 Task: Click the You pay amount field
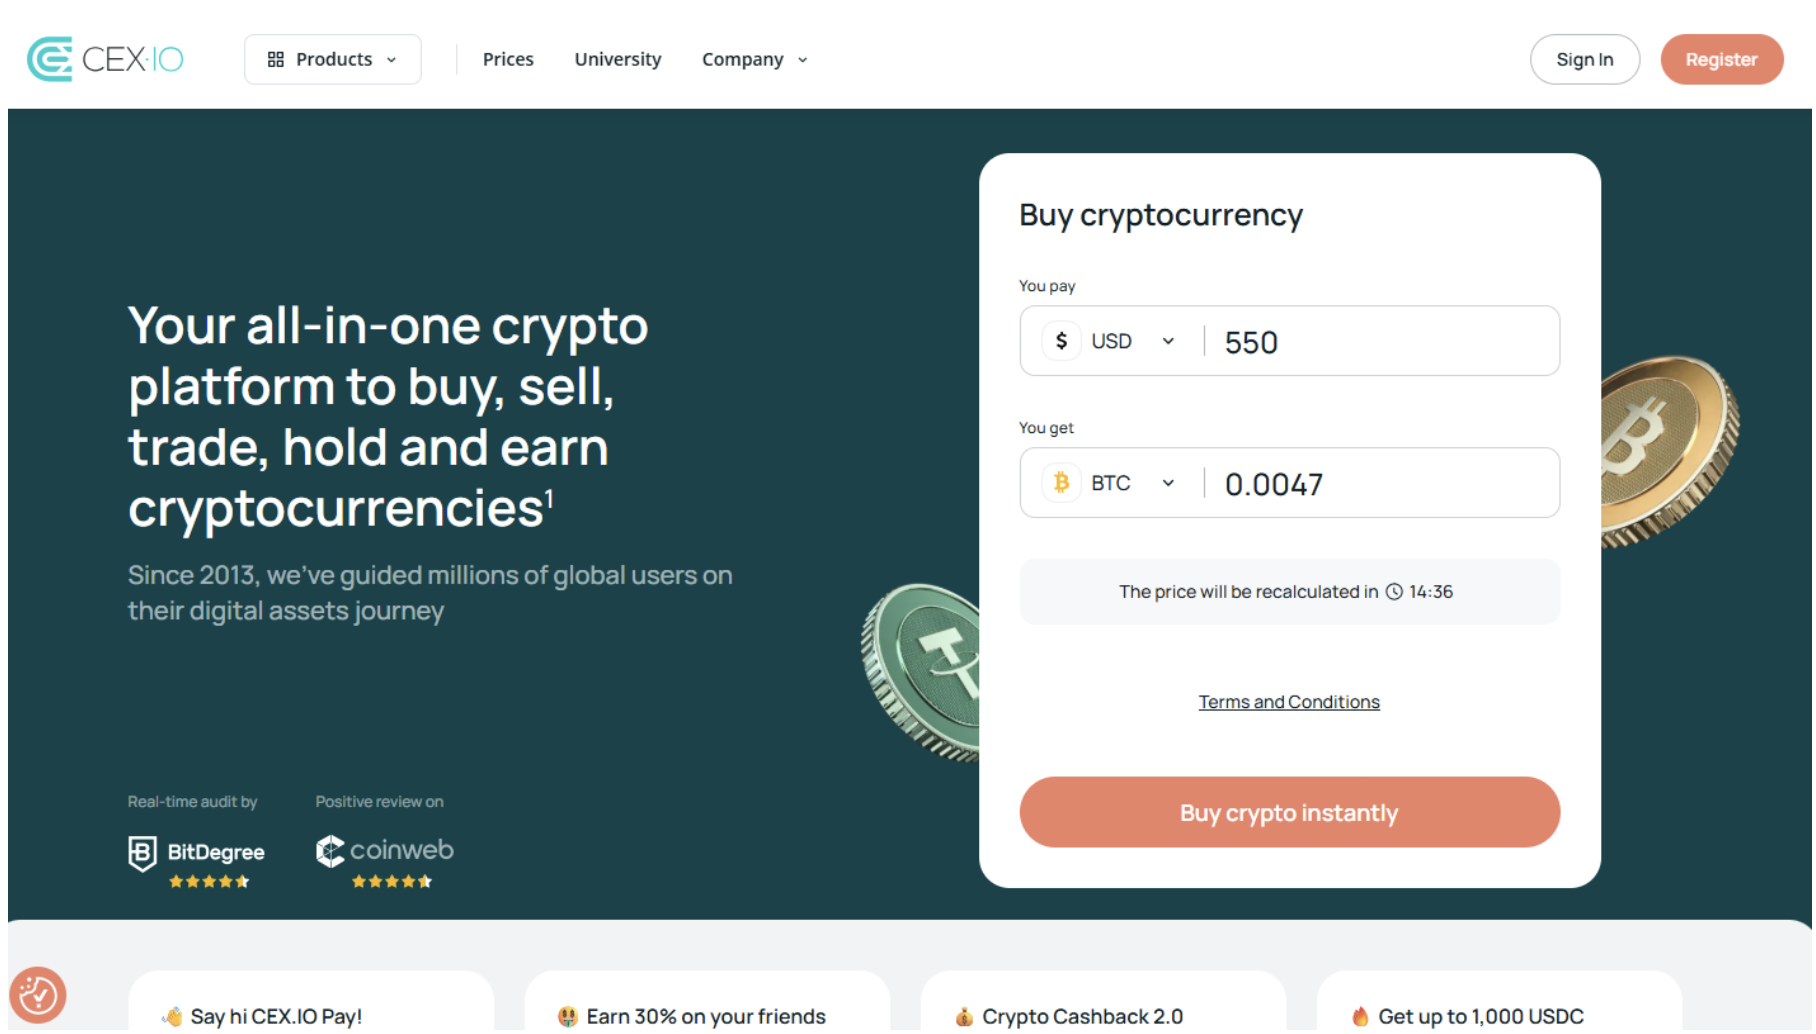[x=1380, y=342]
